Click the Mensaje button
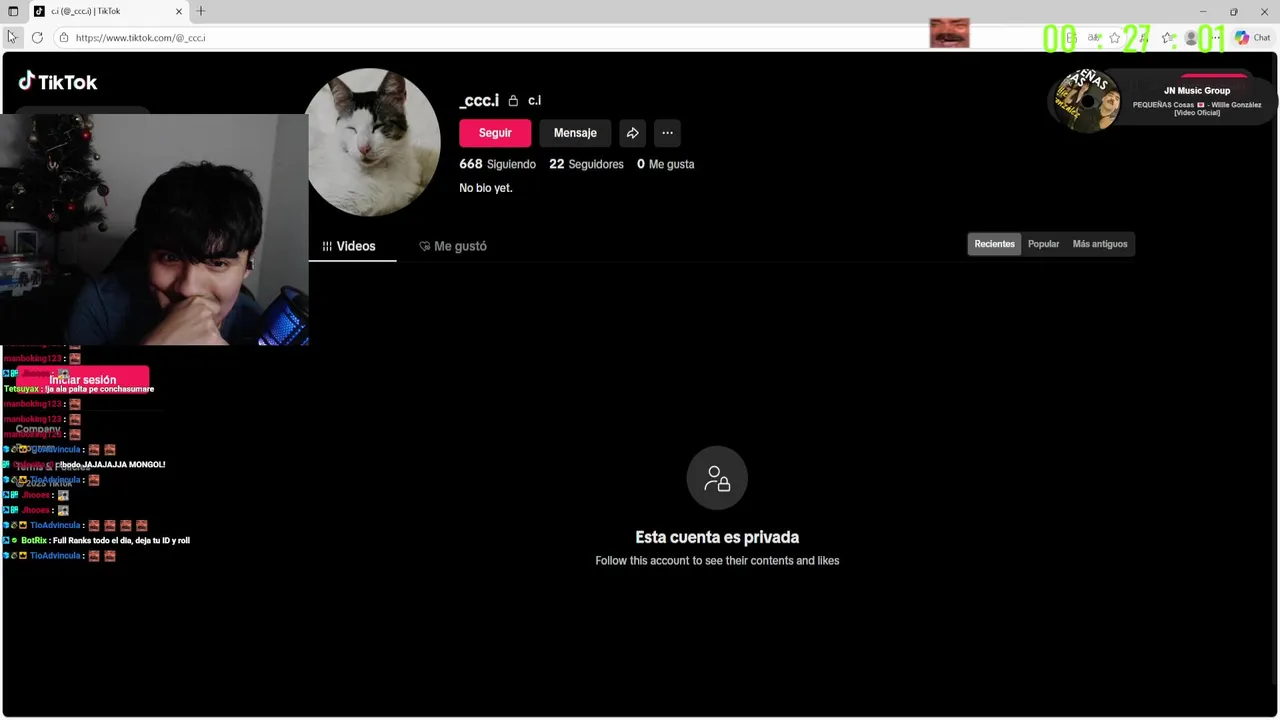The image size is (1280, 720). tap(575, 133)
